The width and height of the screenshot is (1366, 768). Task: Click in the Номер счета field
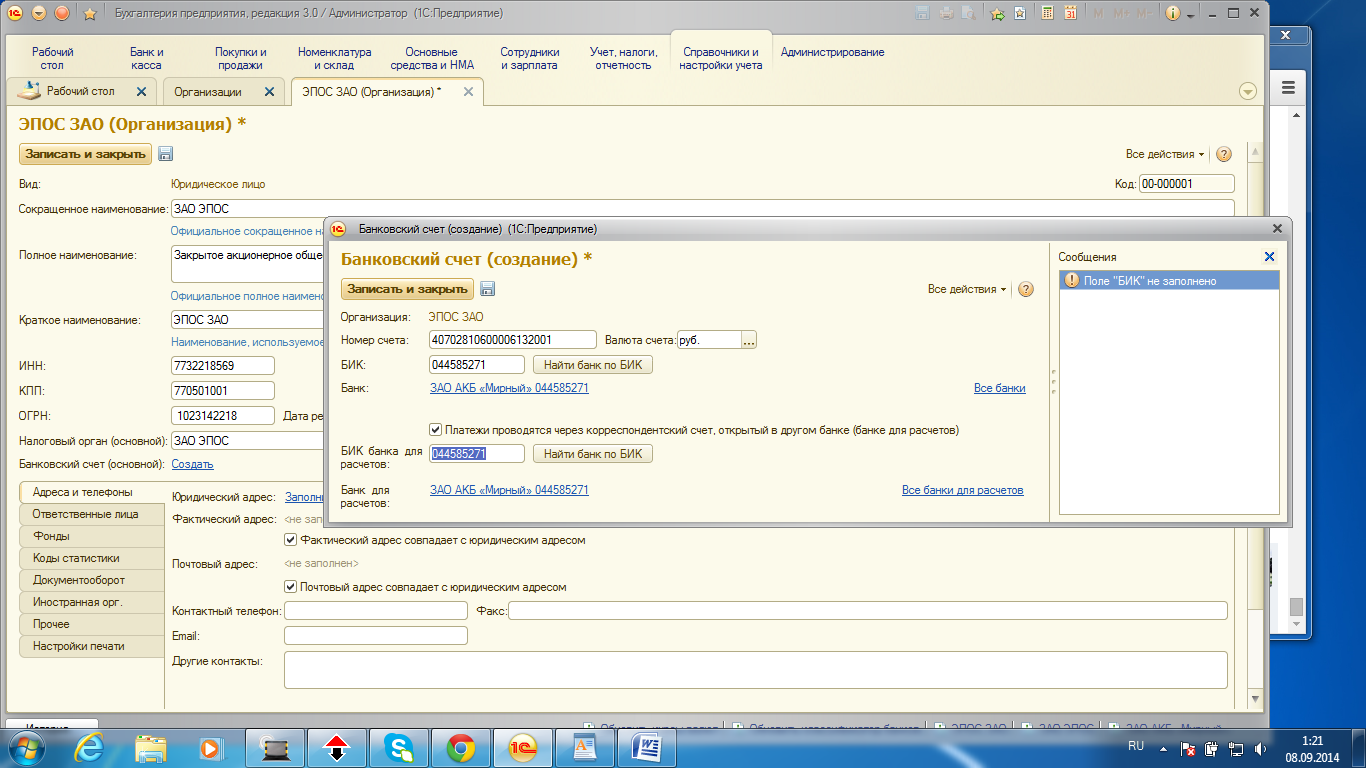pos(512,340)
